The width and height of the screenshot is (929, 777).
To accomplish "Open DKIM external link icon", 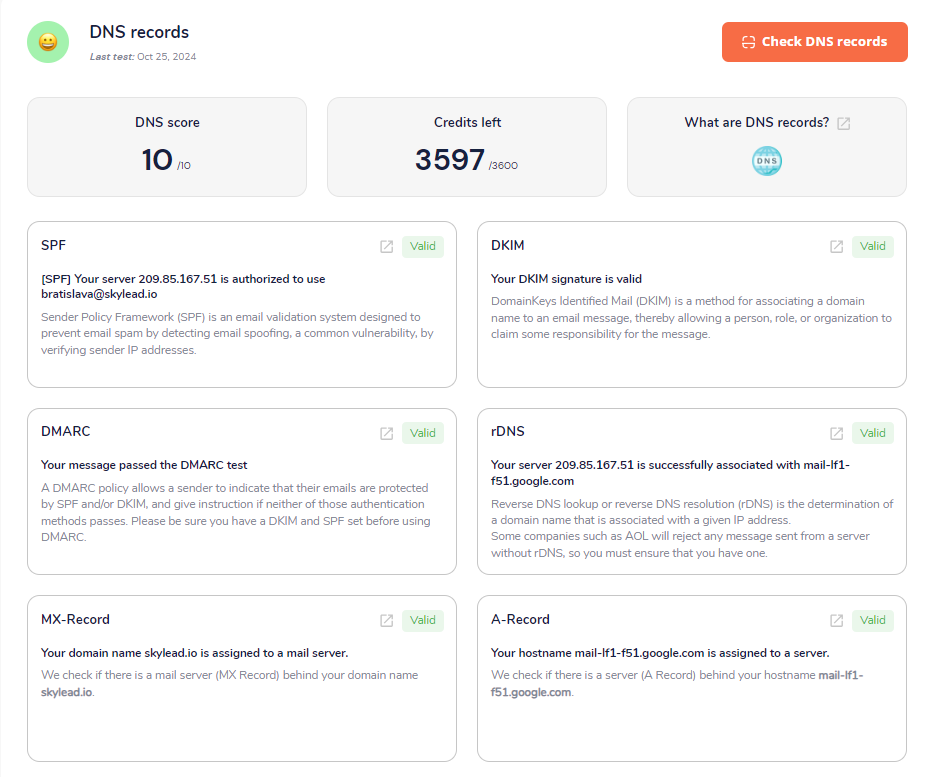I will pos(836,247).
